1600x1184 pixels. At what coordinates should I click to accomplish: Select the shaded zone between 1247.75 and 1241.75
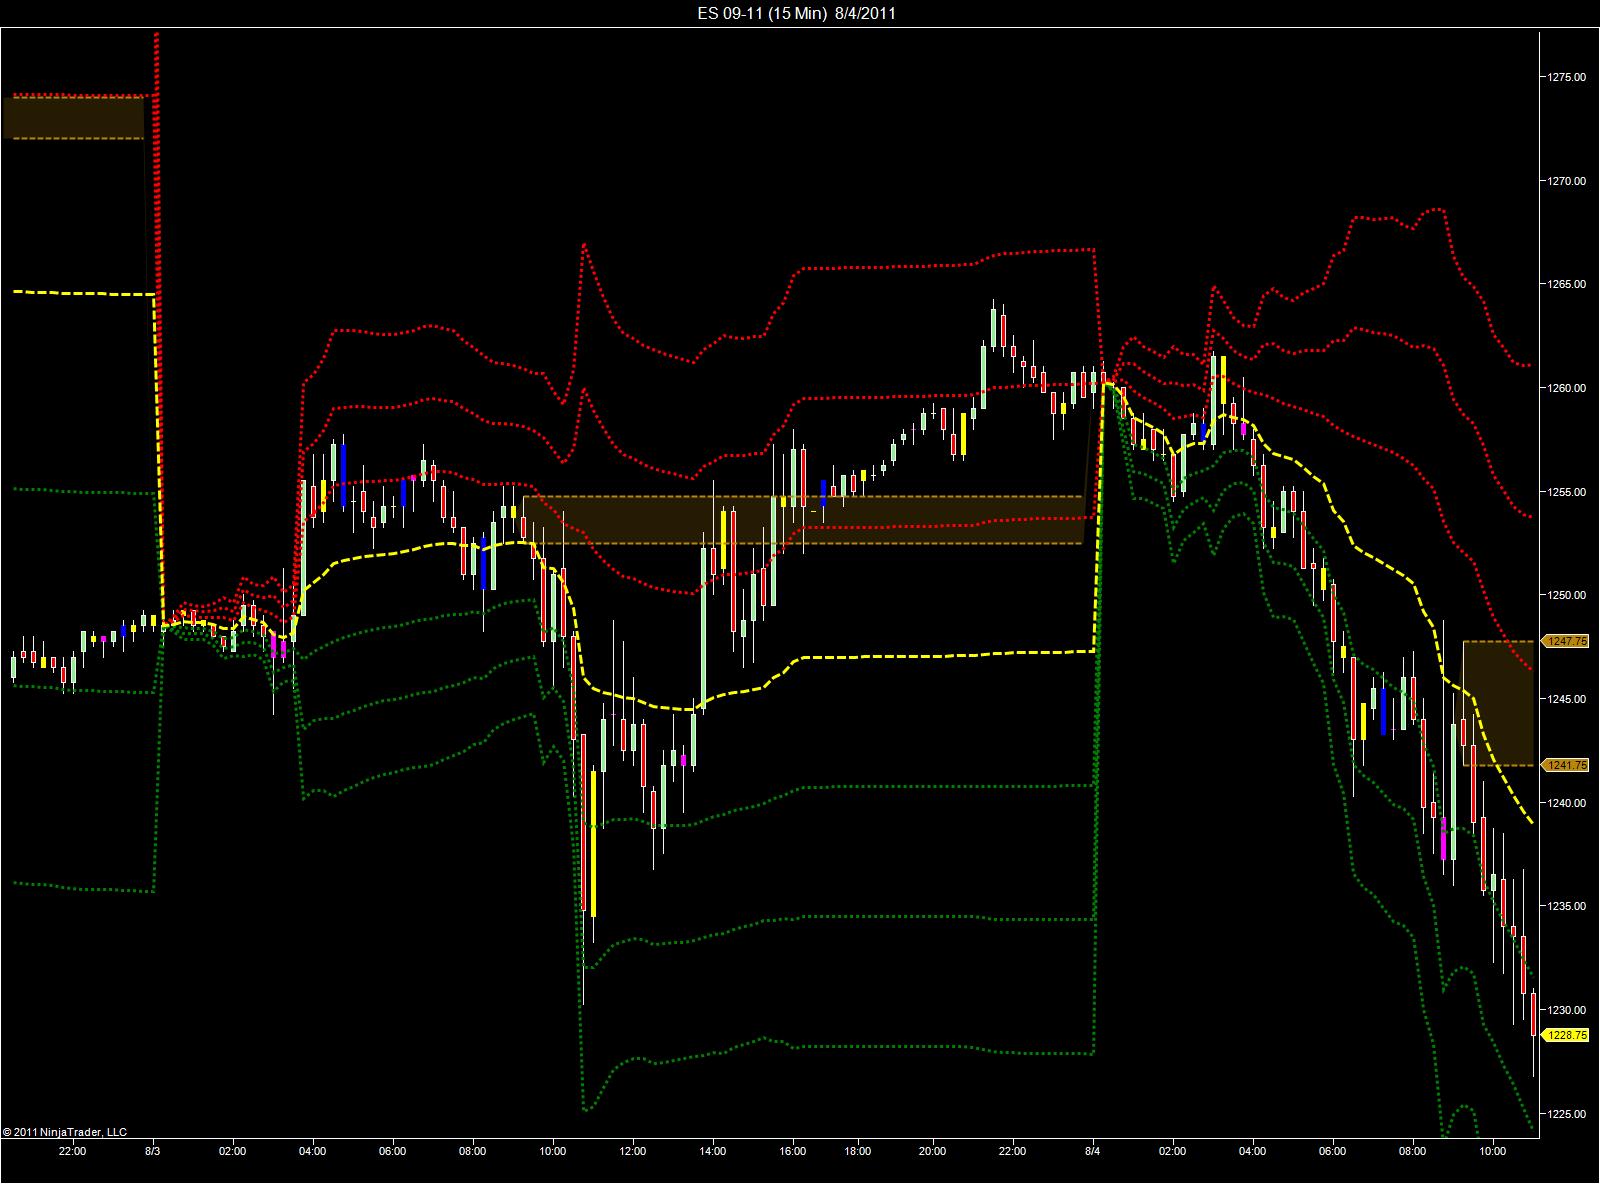click(x=1498, y=703)
